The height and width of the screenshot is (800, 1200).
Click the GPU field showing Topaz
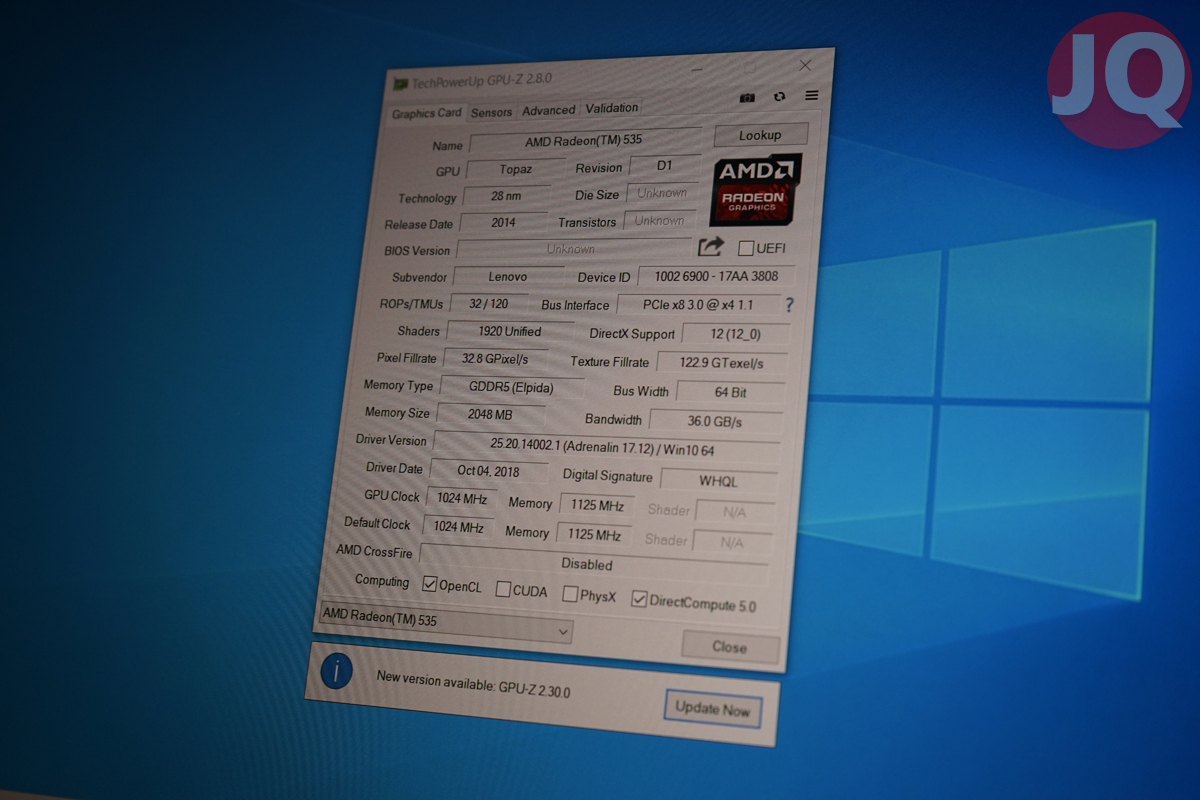click(514, 170)
